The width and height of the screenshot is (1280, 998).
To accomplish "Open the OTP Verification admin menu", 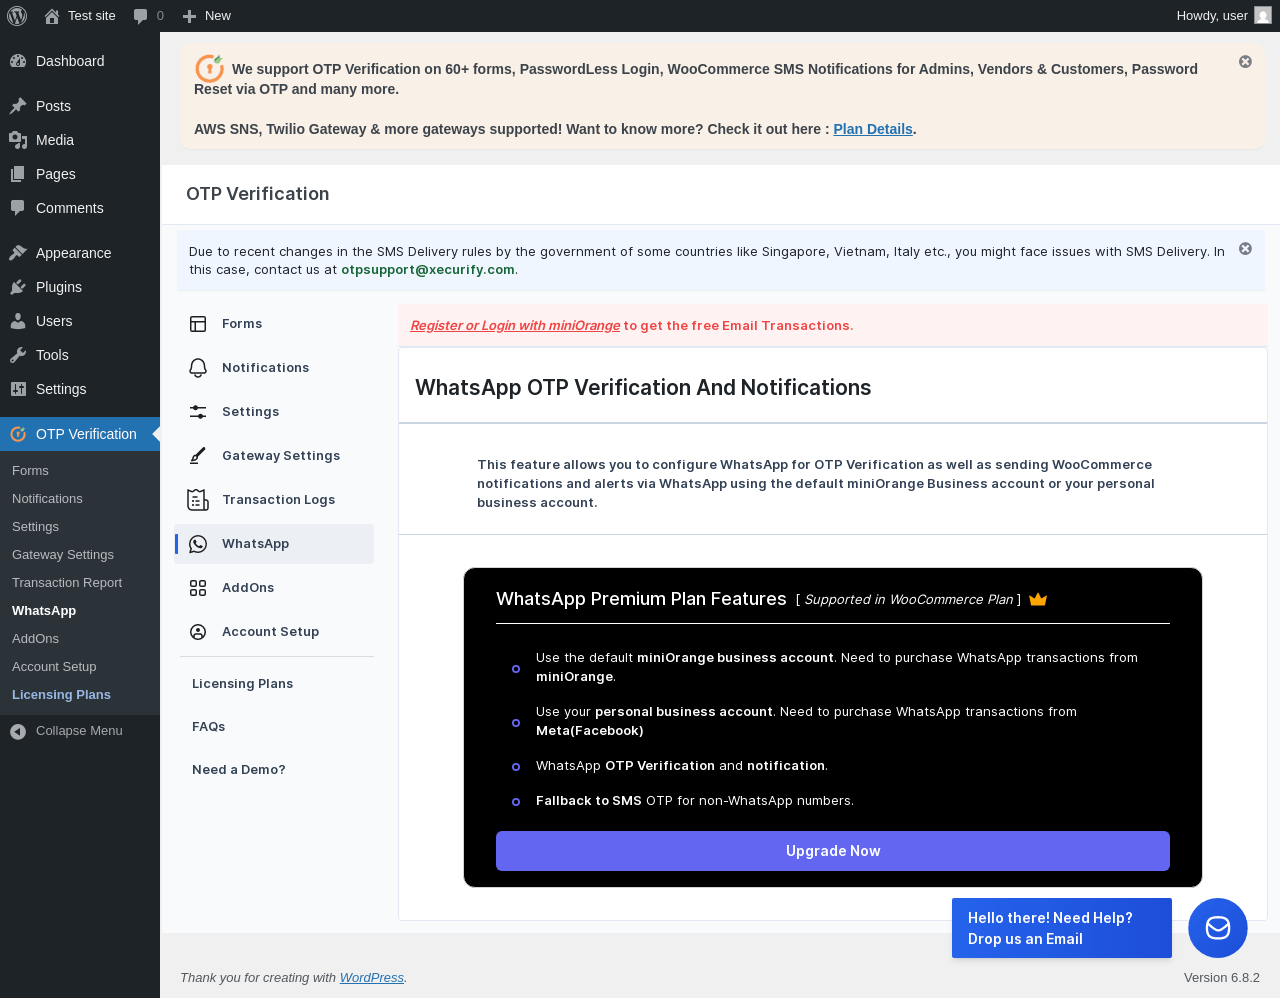I will (x=80, y=434).
